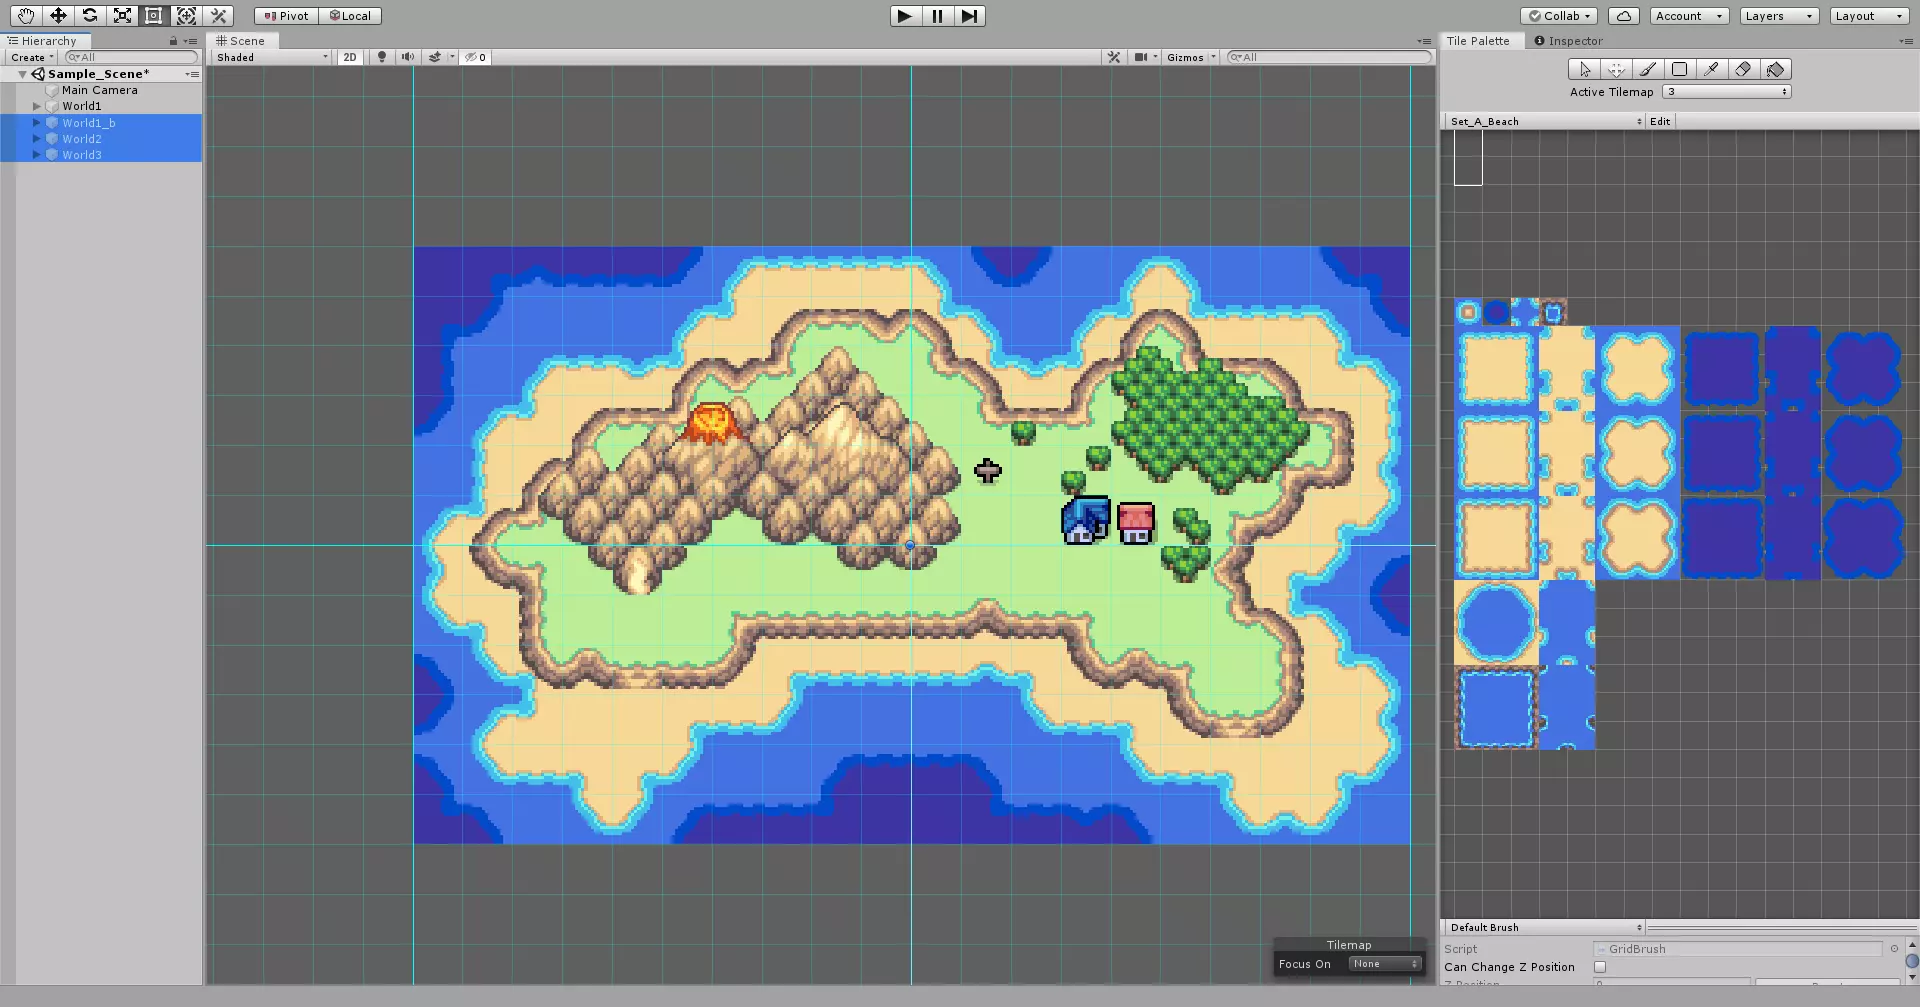
Task: Click the palette Edit button
Action: [1660, 121]
